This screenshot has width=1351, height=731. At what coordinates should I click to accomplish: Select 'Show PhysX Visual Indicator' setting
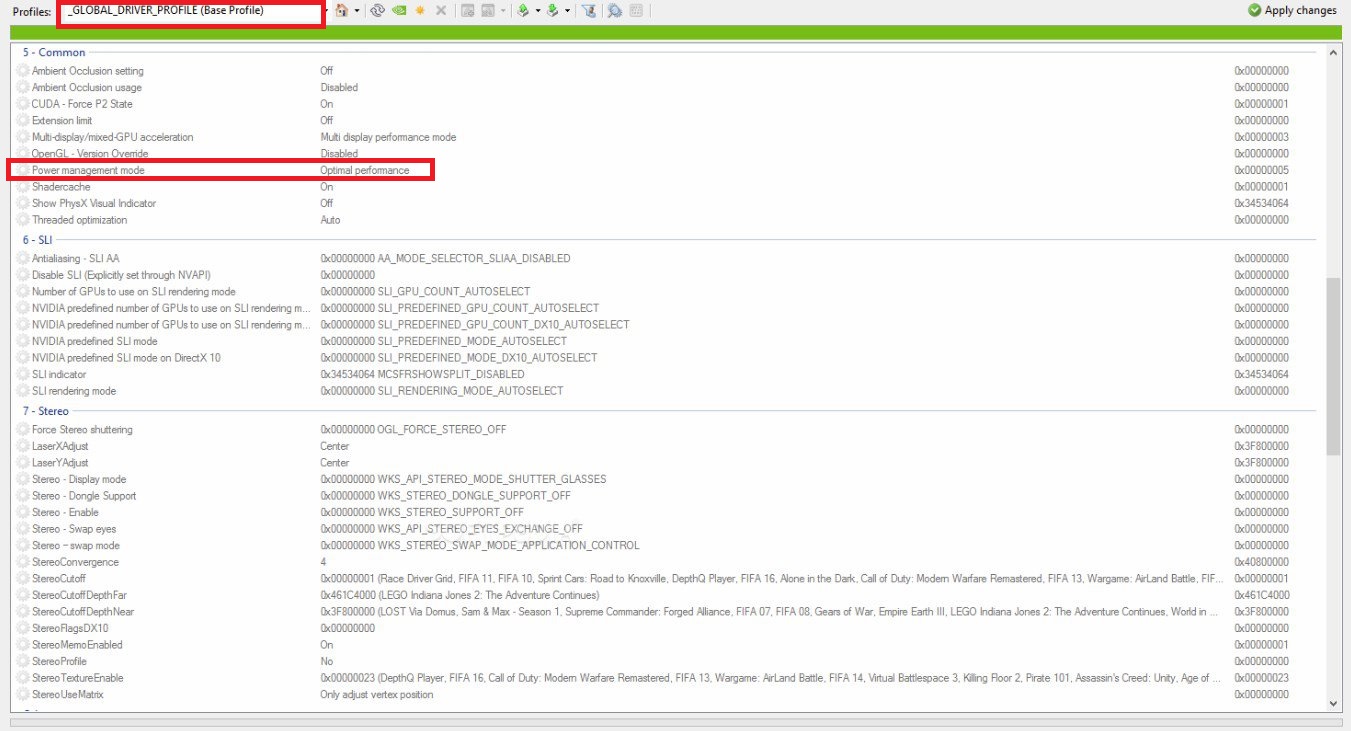[94, 203]
